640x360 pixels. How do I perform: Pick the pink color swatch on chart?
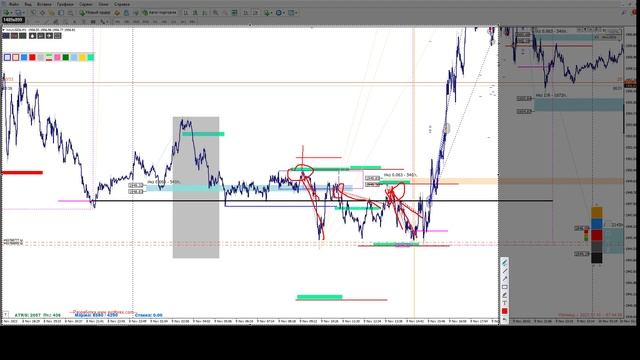[x=58, y=57]
